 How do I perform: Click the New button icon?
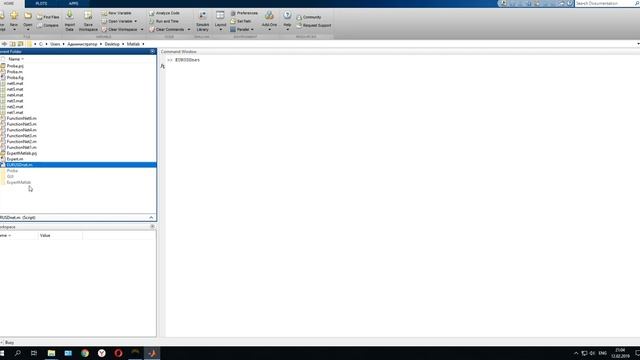click(14, 16)
